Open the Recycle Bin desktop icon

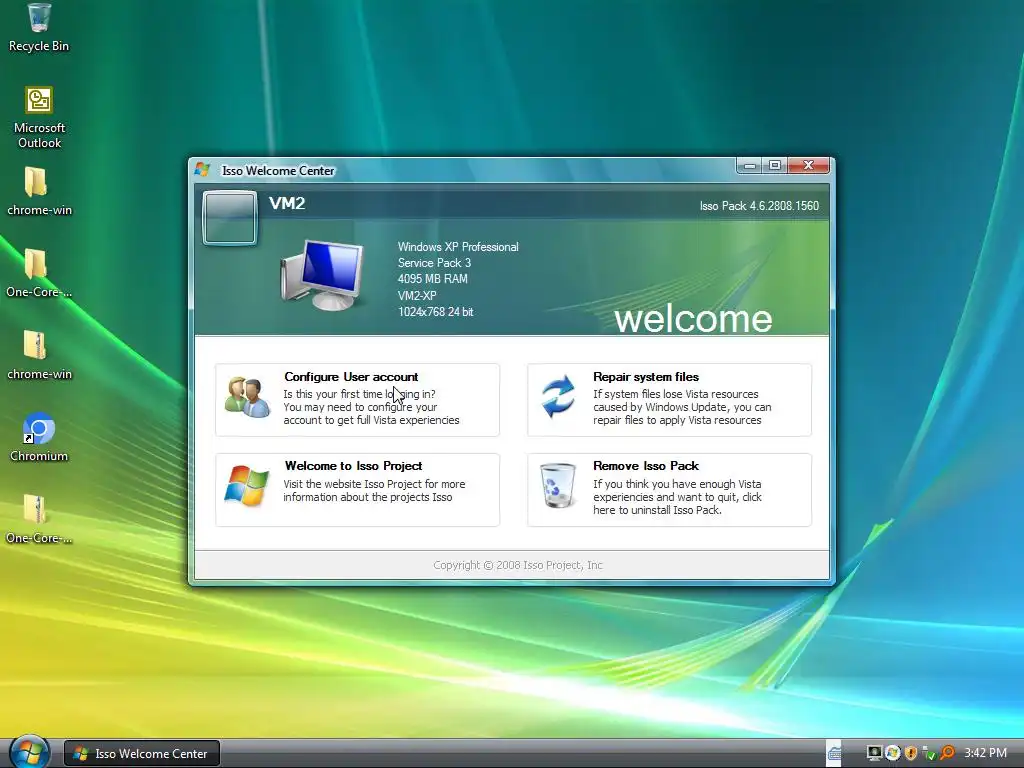click(39, 27)
